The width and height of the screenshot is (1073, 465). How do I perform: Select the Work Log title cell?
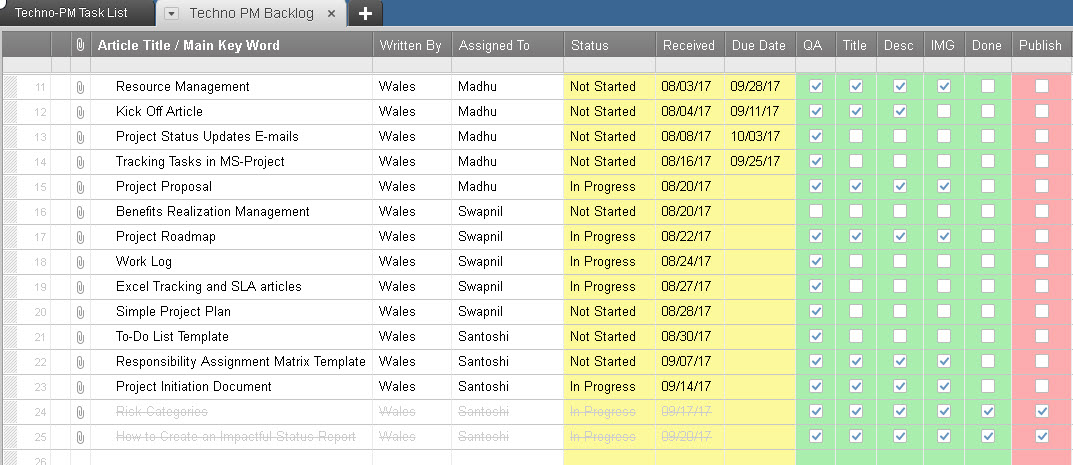tap(232, 262)
